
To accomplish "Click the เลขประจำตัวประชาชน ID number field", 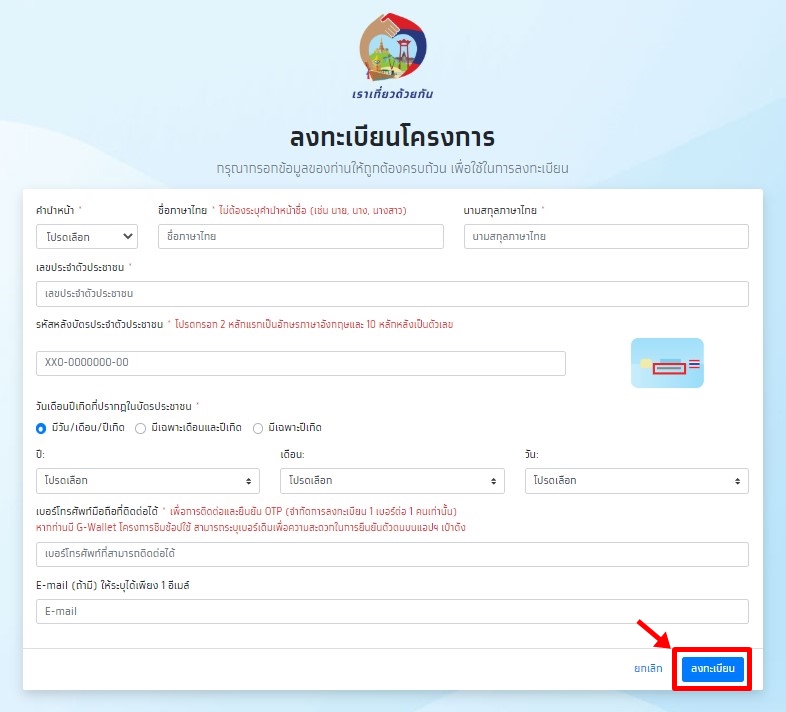I will (392, 294).
